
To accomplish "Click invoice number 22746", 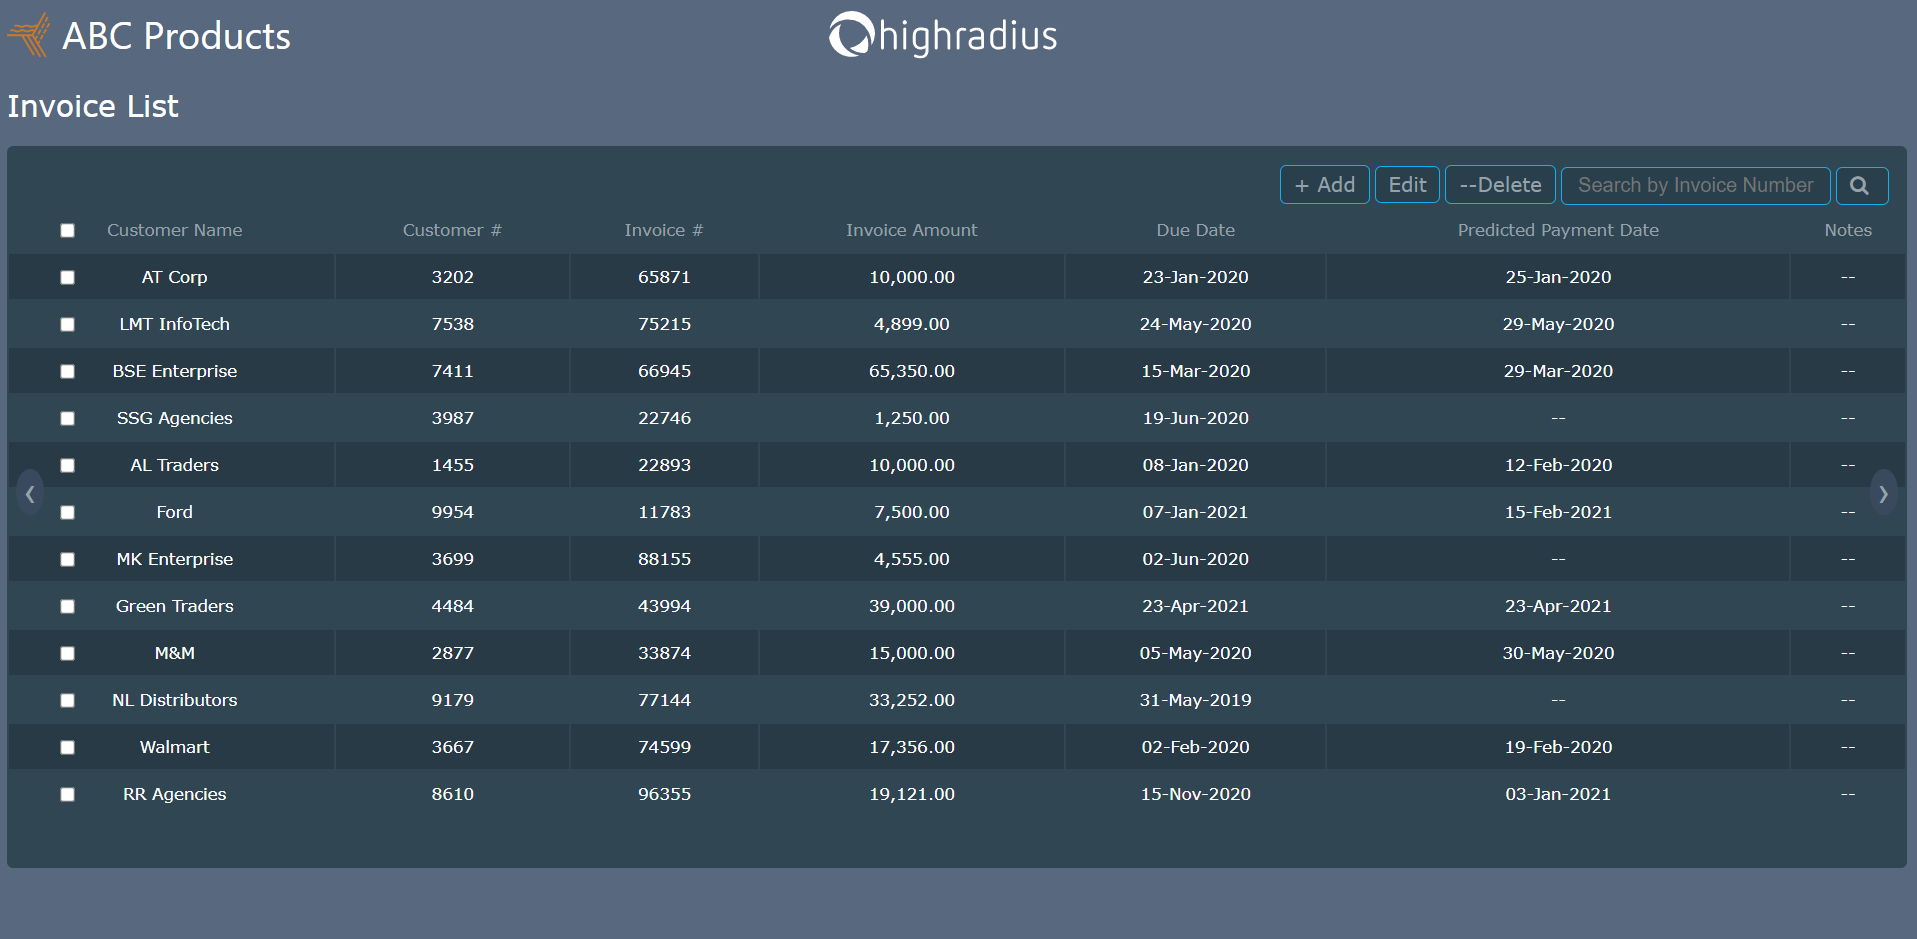I will [664, 418].
